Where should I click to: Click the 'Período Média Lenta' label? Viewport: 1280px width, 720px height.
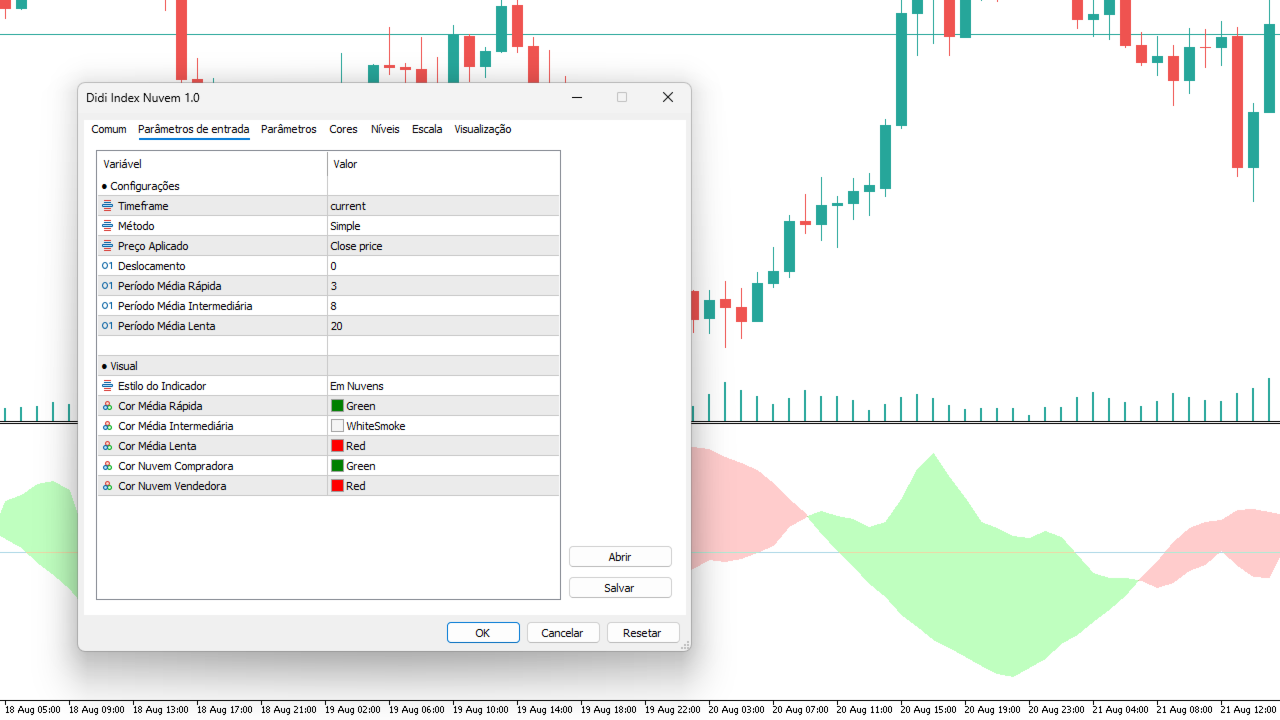point(167,326)
